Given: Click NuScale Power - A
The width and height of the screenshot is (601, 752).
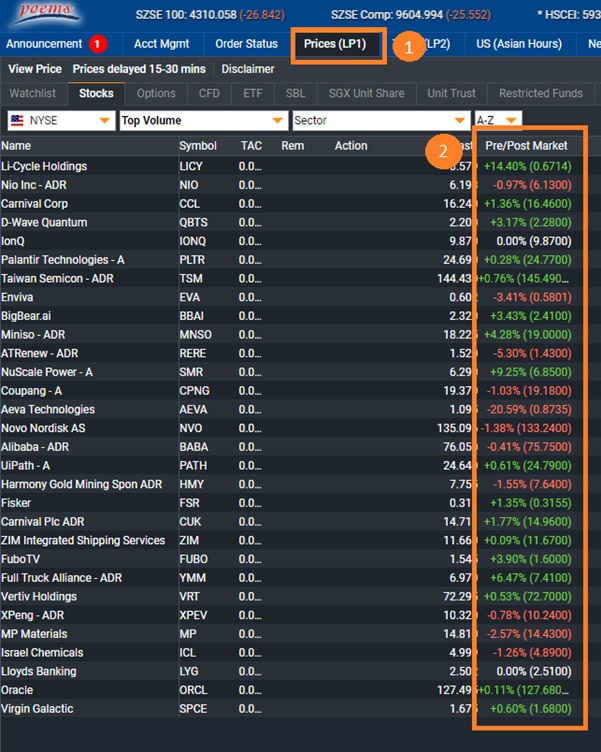Looking at the screenshot, I should (47, 372).
